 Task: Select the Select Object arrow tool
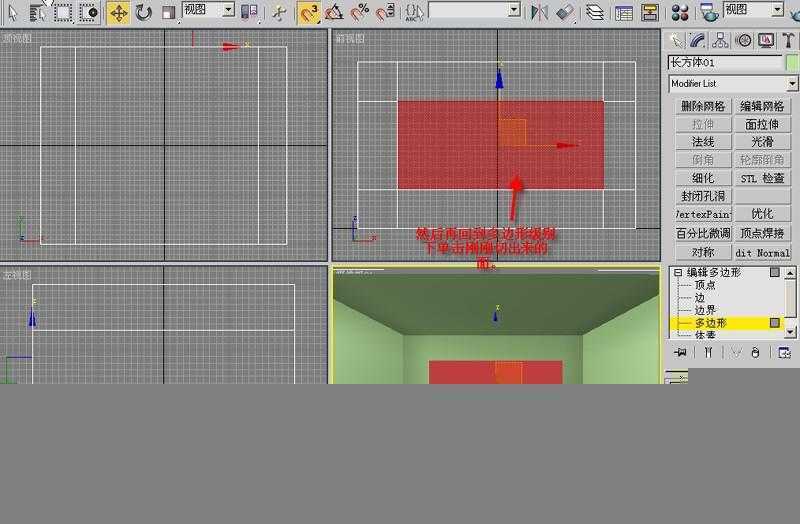[12, 12]
